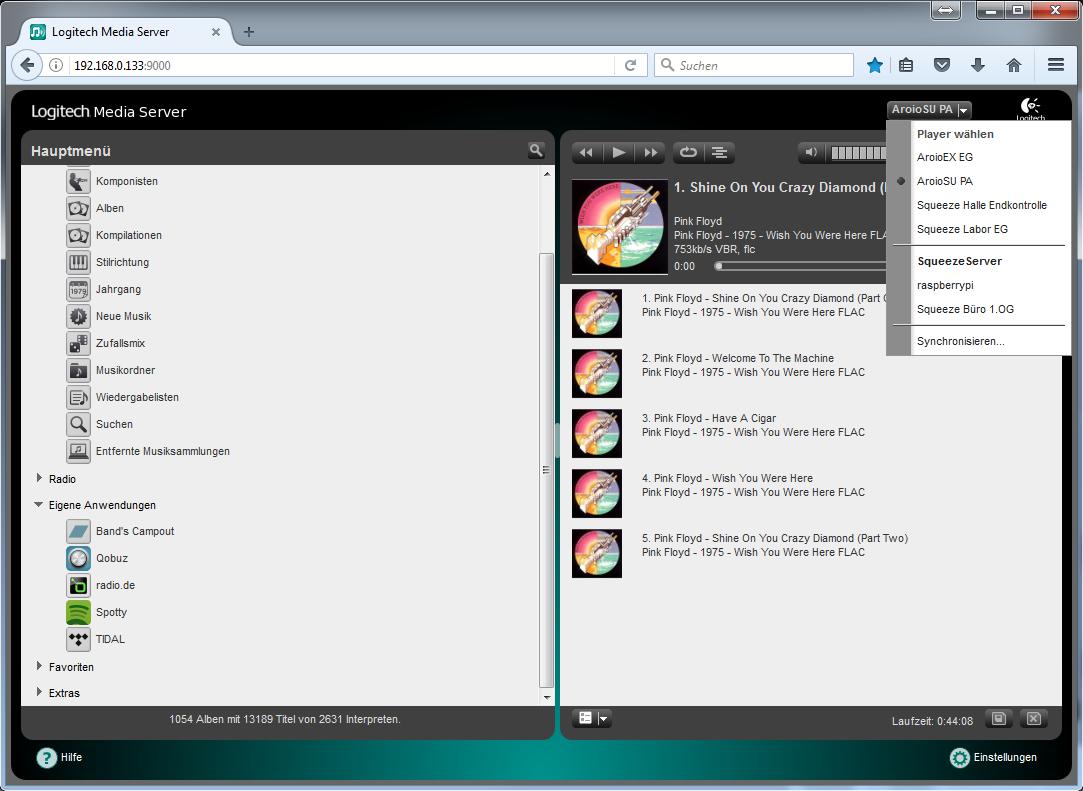Choose Squeeze Büro 1.OG entry
This screenshot has width=1083, height=791.
pos(965,309)
